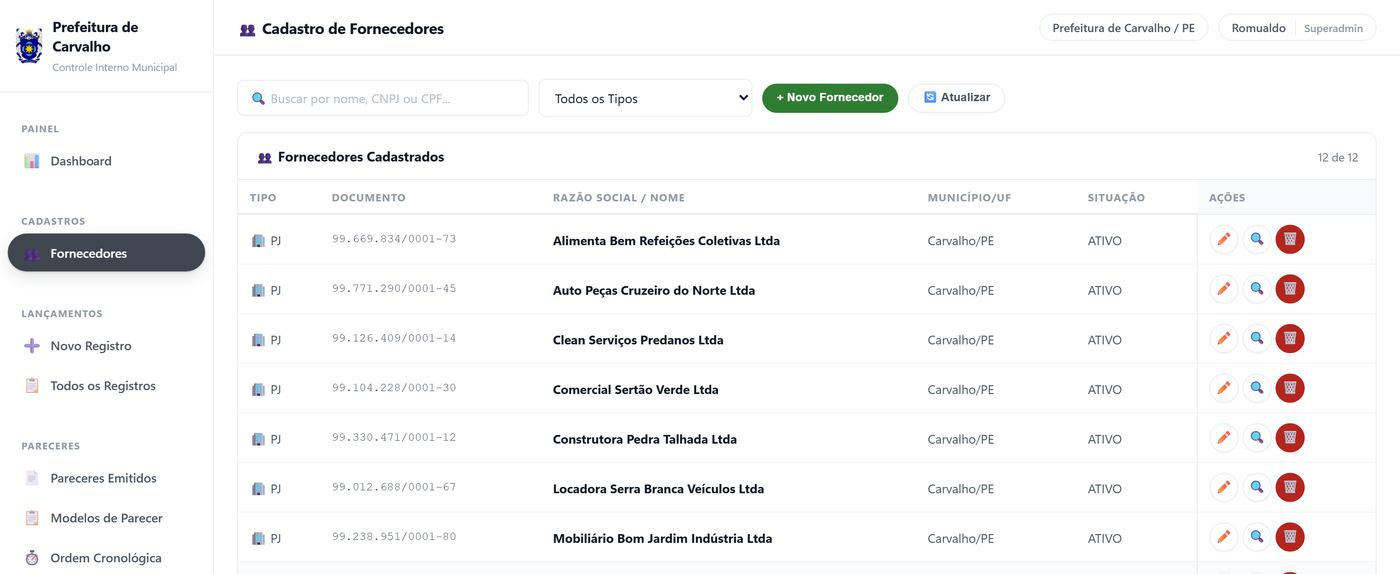View details of Mobiliário Bom Jardim Indústria
This screenshot has height=574, width=1400.
click(x=1257, y=537)
